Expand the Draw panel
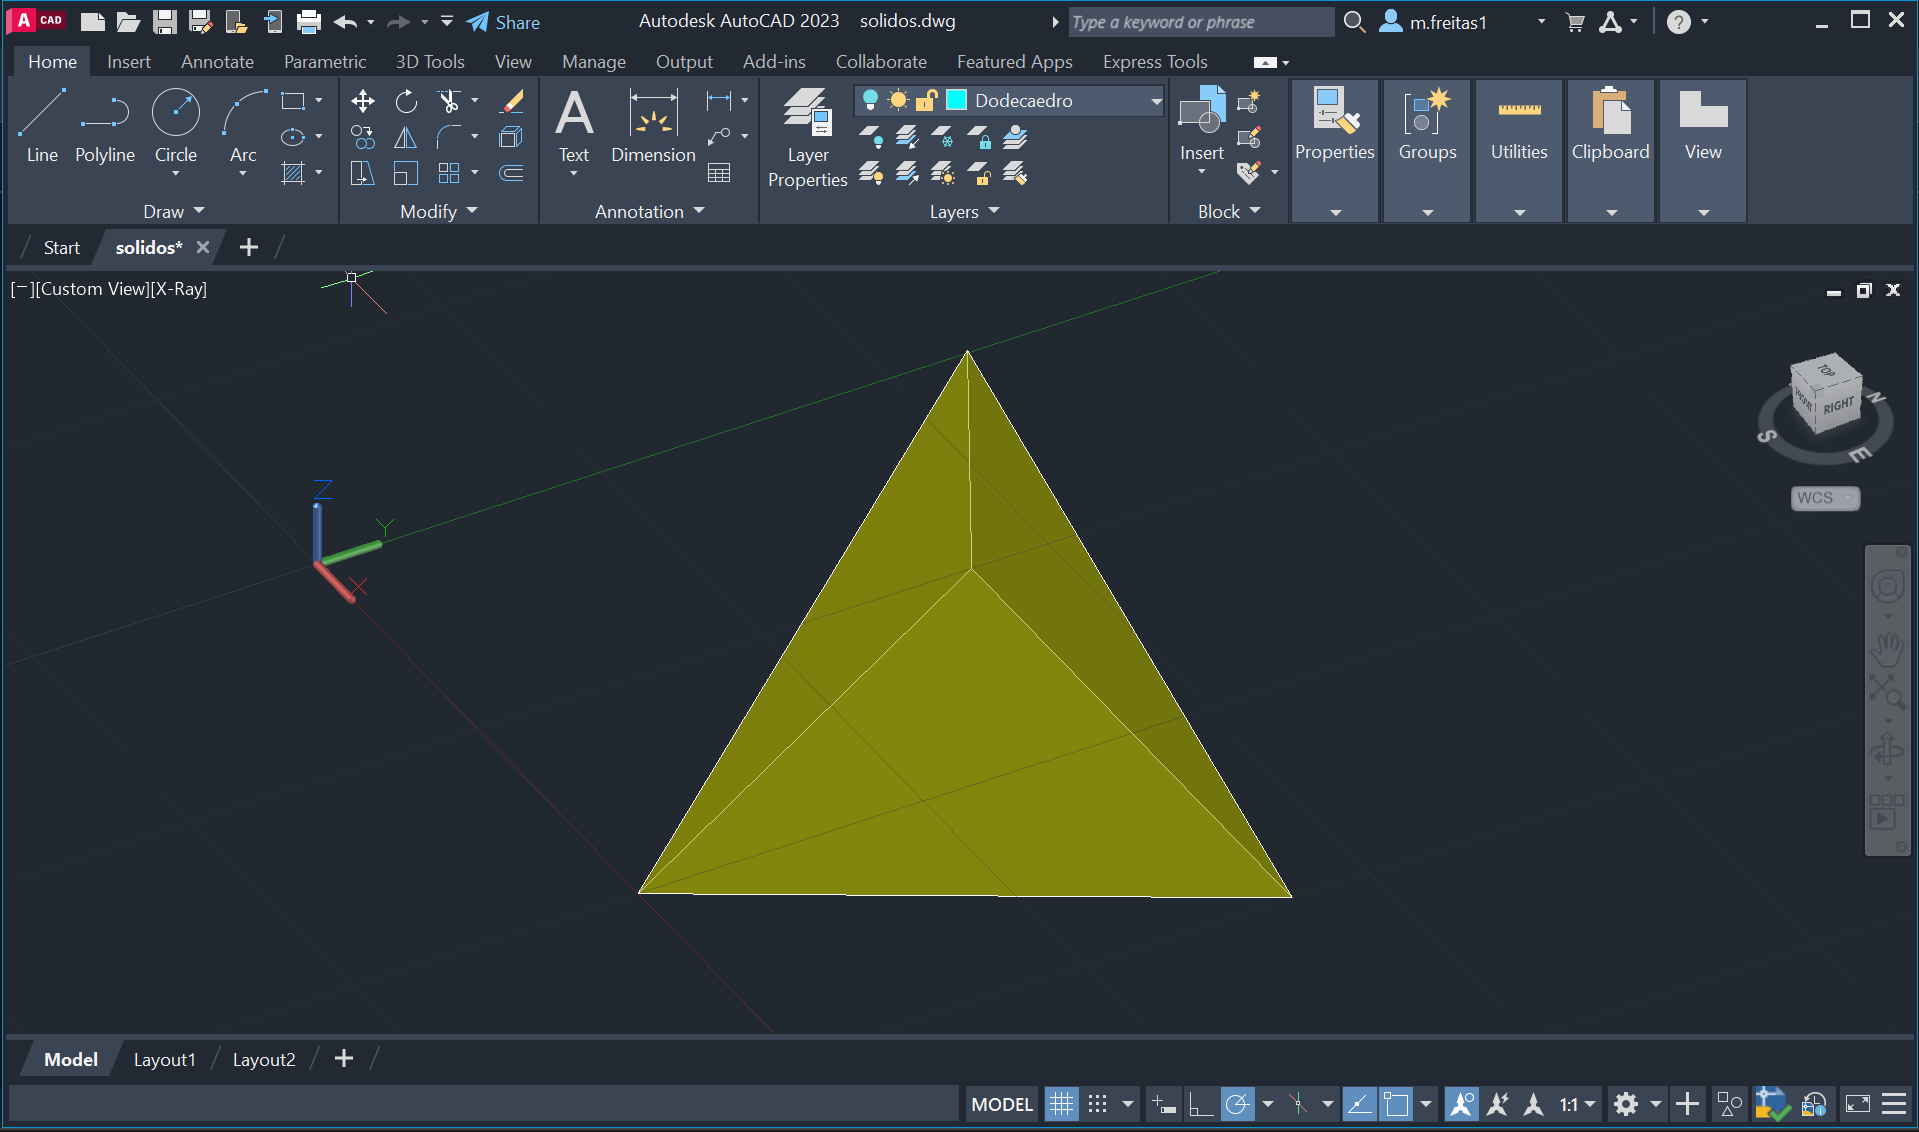Viewport: 1919px width, 1132px height. (174, 211)
